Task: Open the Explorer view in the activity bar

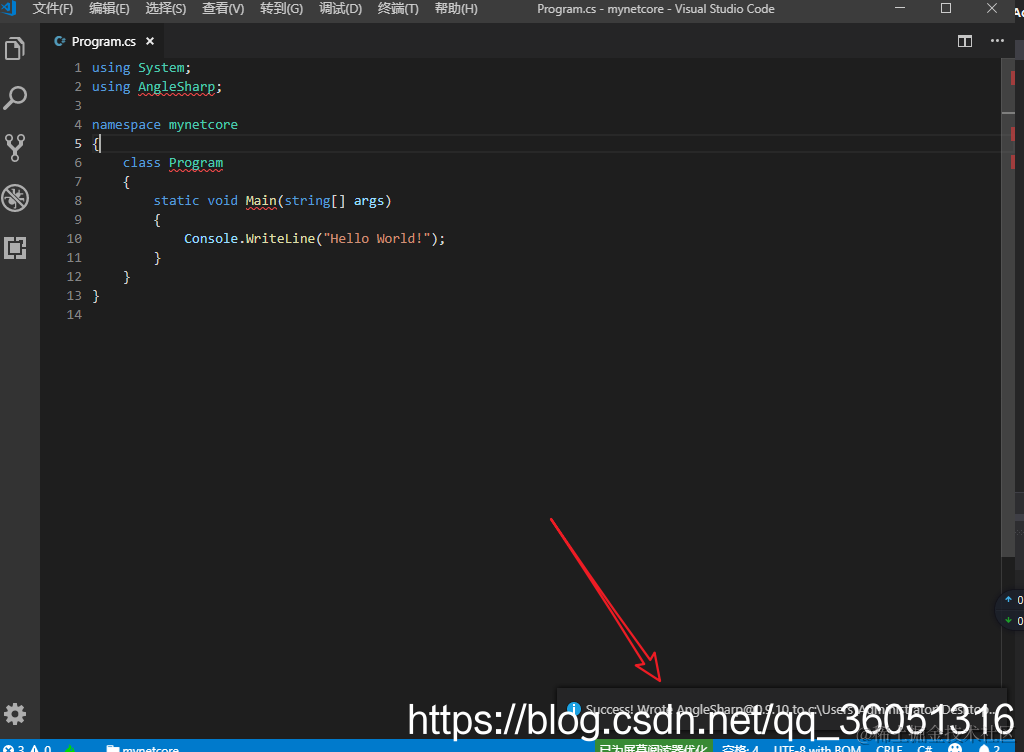Action: 15,49
